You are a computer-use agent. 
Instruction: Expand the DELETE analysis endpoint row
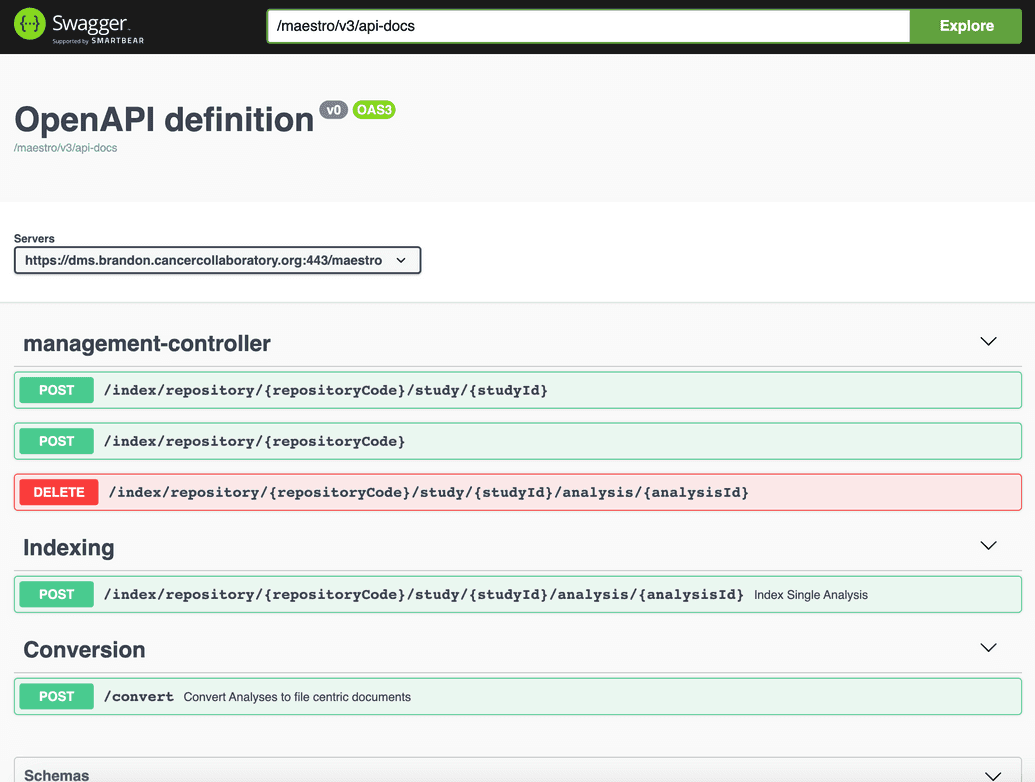click(x=518, y=492)
